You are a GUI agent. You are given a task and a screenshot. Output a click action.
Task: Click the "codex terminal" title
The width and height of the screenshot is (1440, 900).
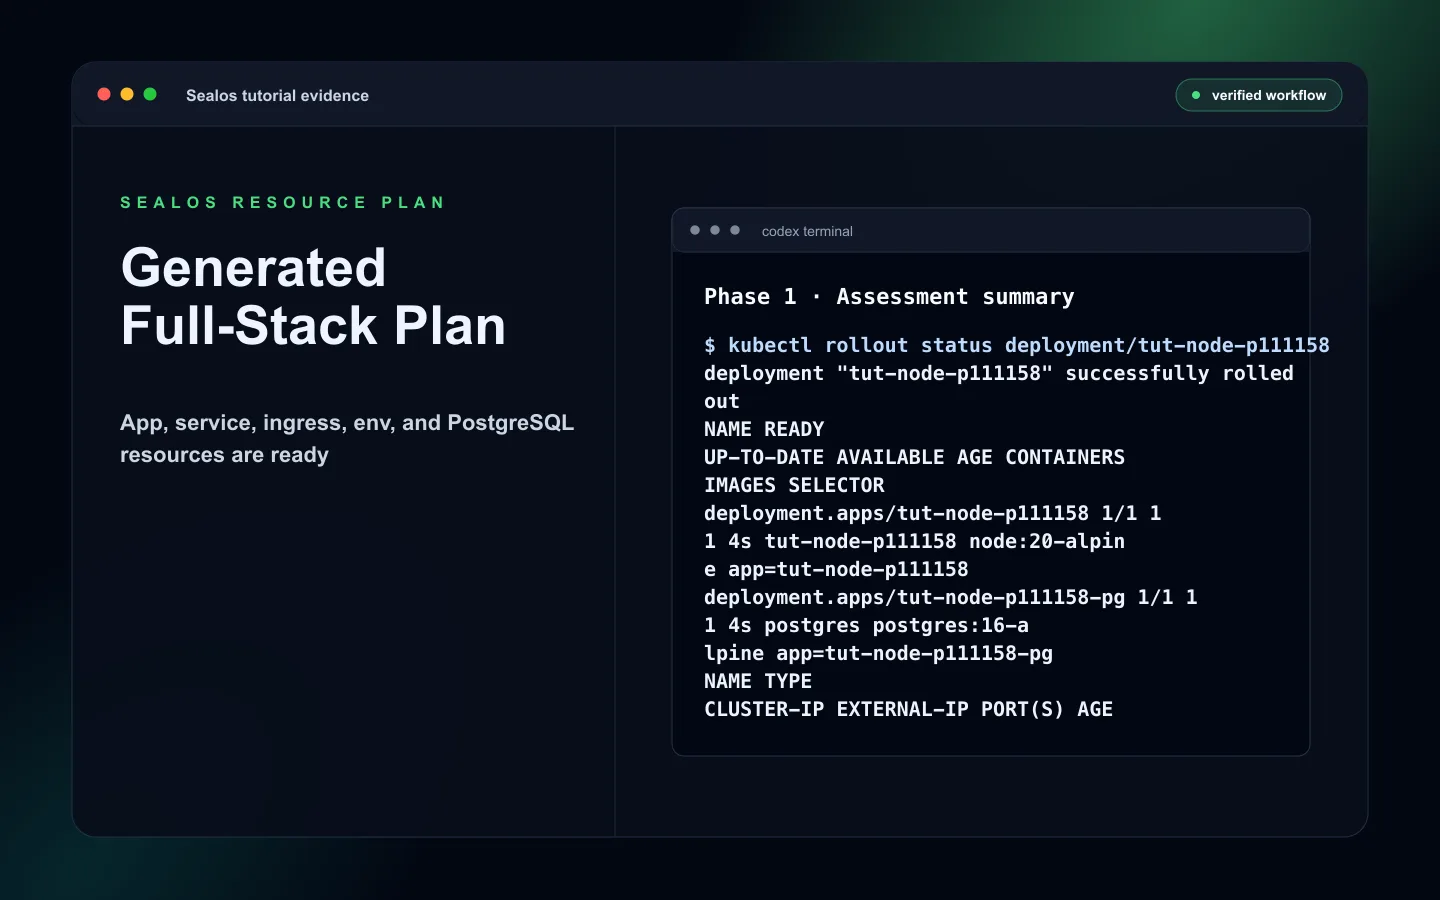807,231
